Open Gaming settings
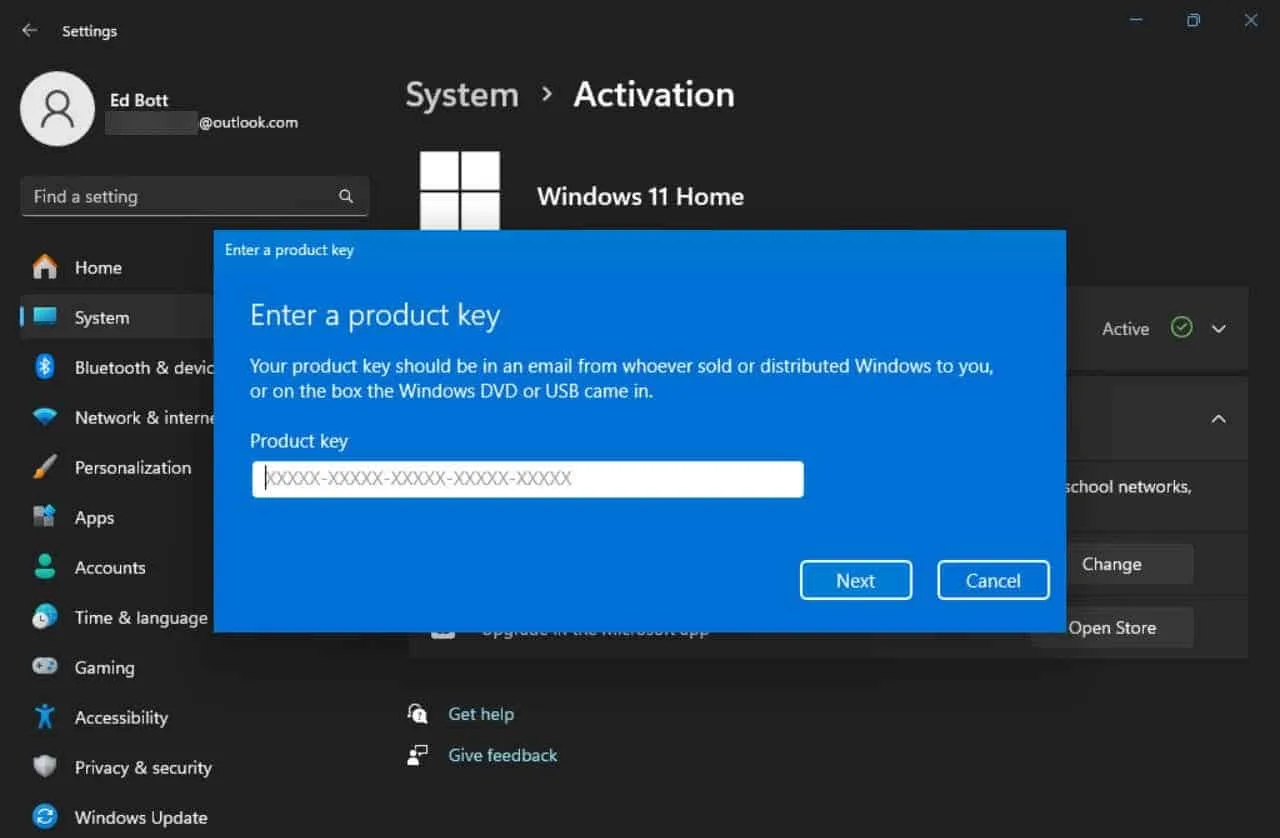The width and height of the screenshot is (1280, 838). tap(105, 667)
